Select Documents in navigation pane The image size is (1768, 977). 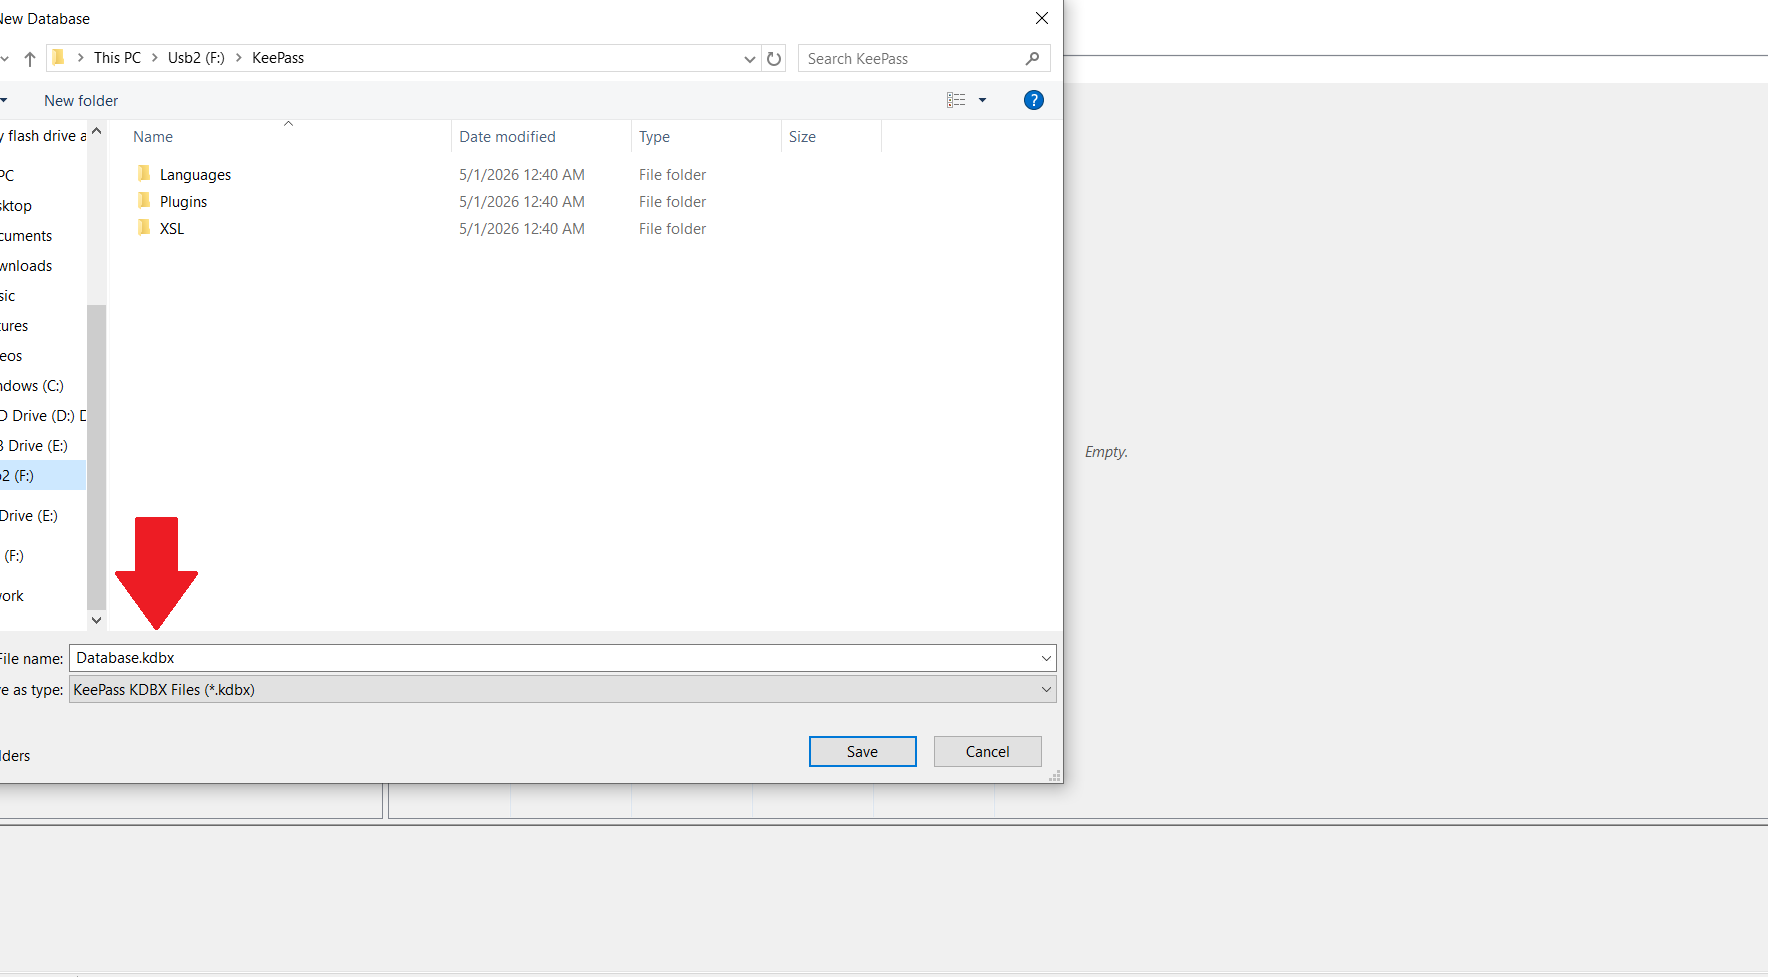coord(26,236)
